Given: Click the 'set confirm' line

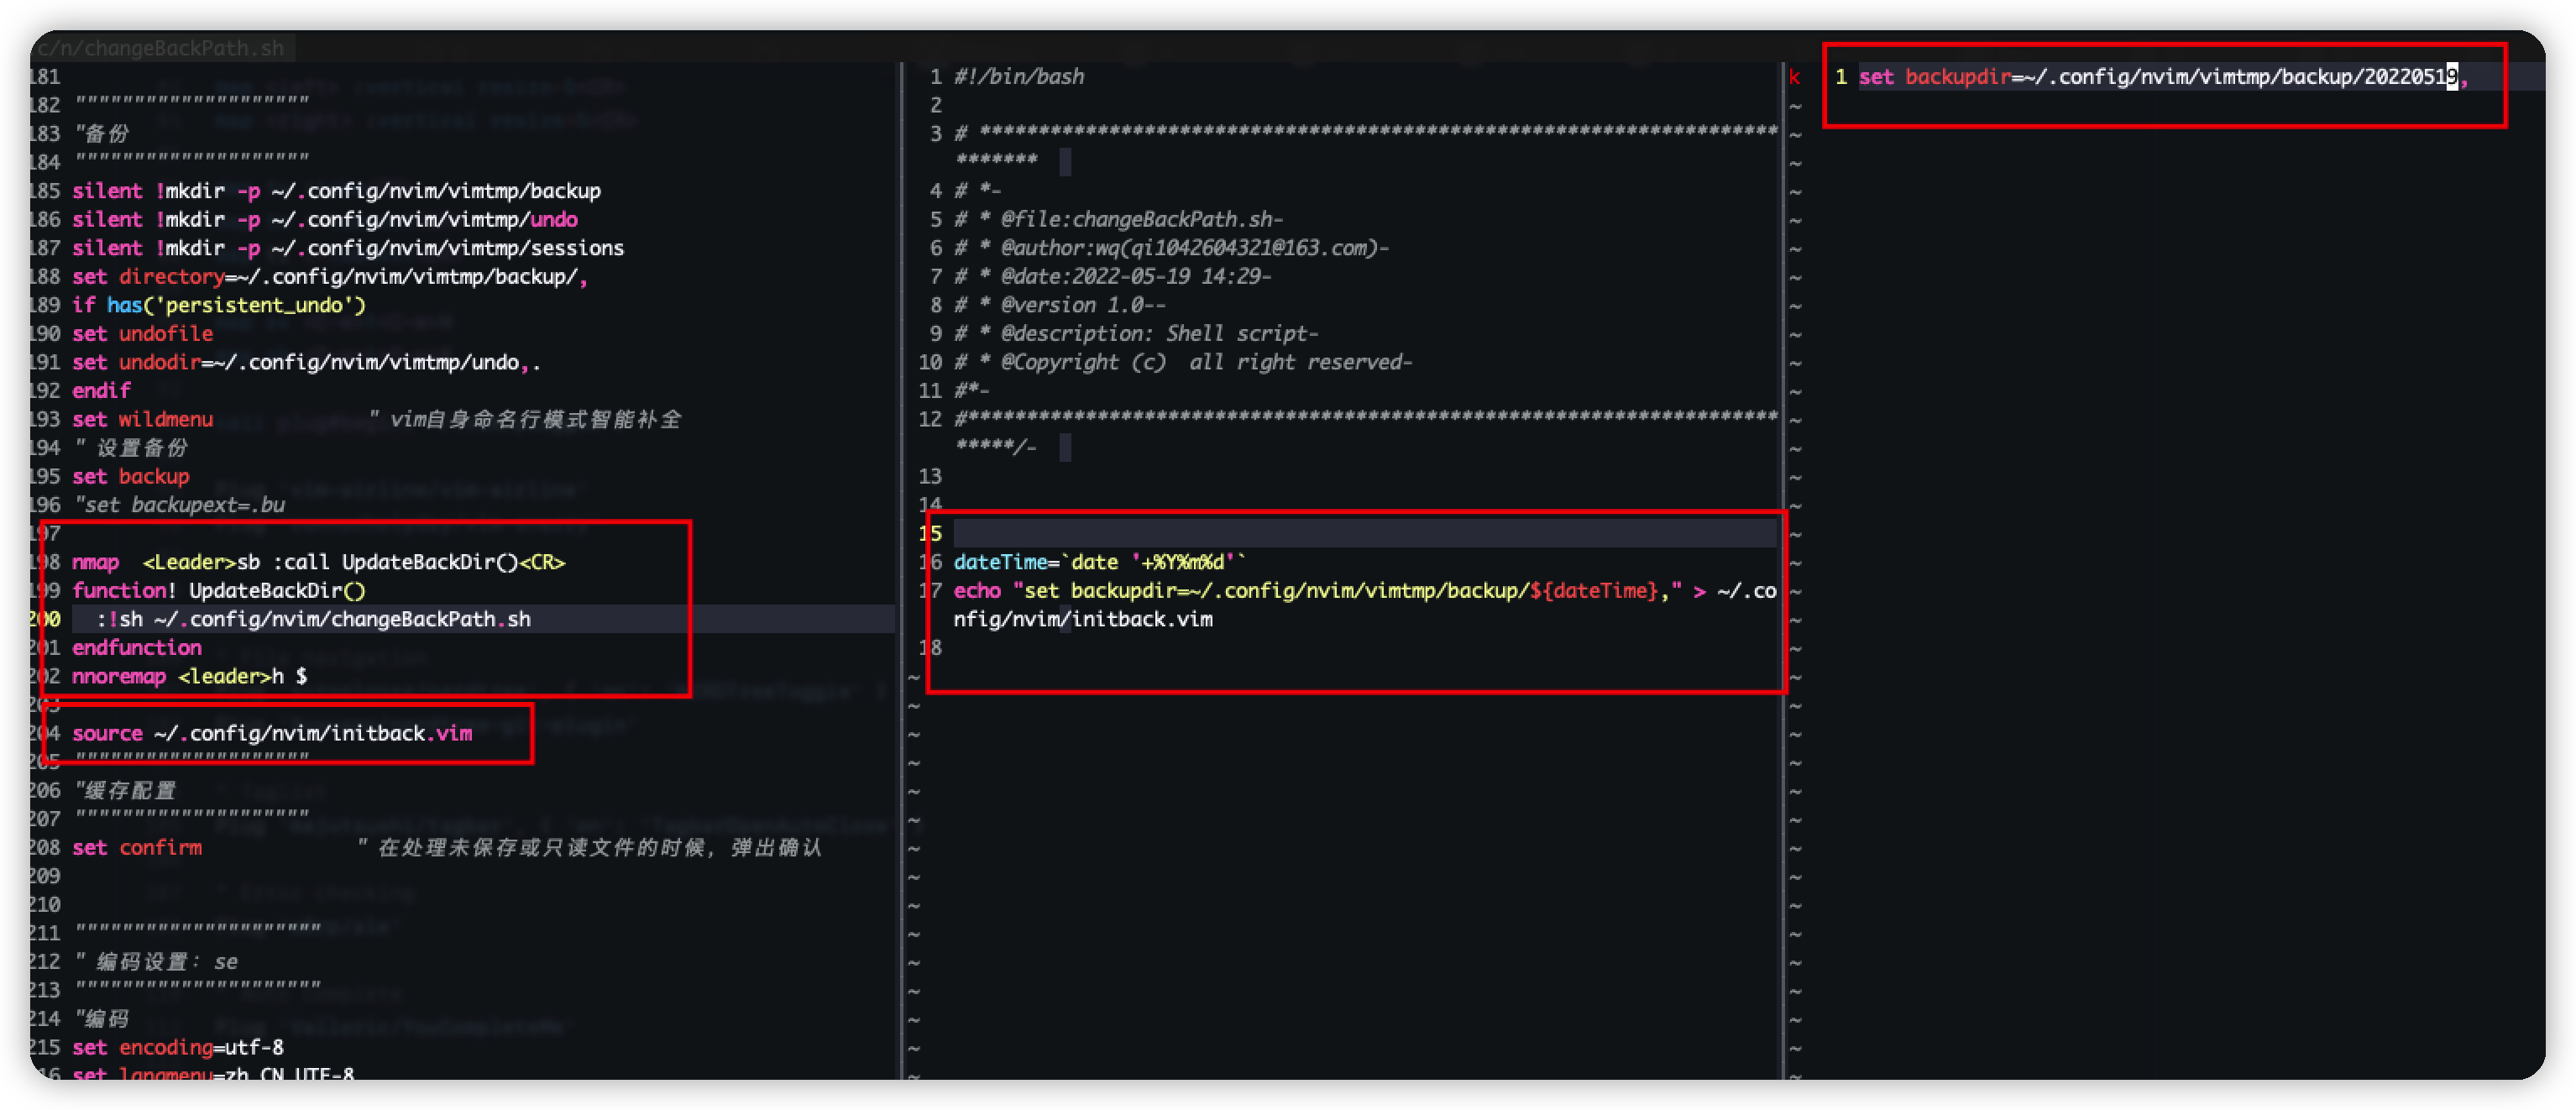Looking at the screenshot, I should tap(136, 847).
